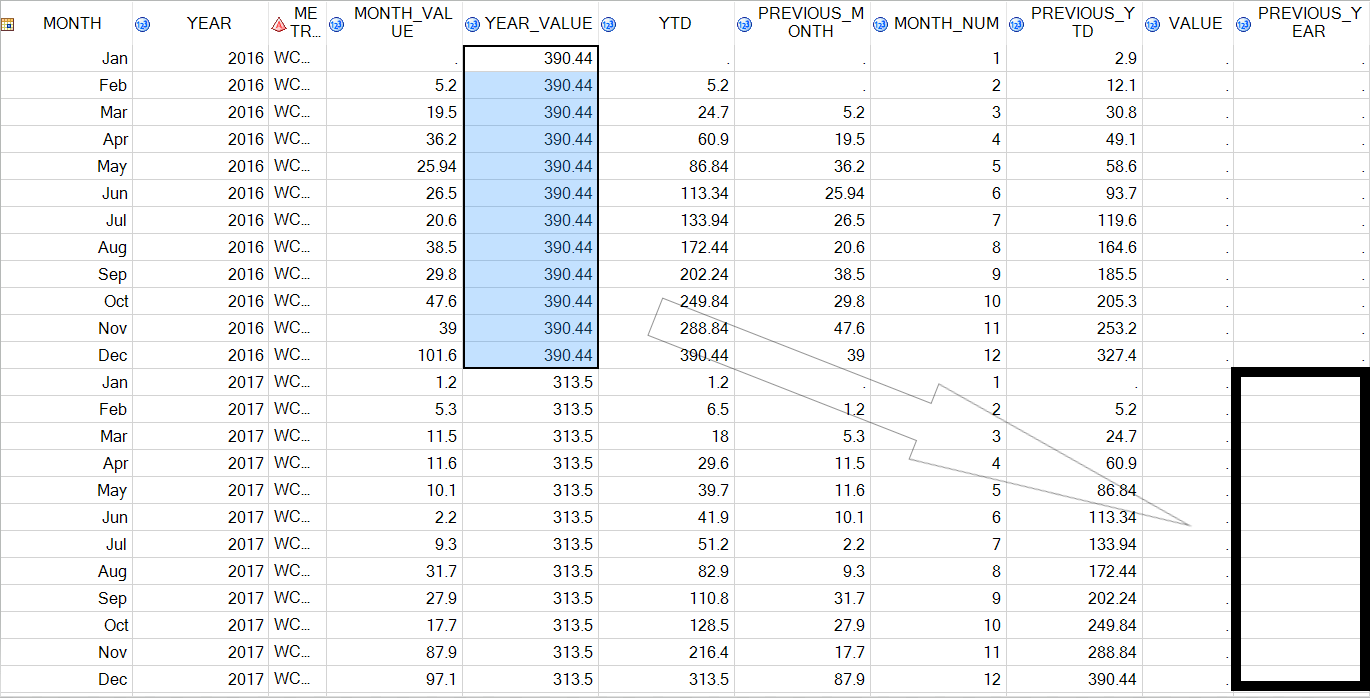Sort by clicking the YTD column header
Viewport: 1370px width, 698px height.
pos(675,23)
